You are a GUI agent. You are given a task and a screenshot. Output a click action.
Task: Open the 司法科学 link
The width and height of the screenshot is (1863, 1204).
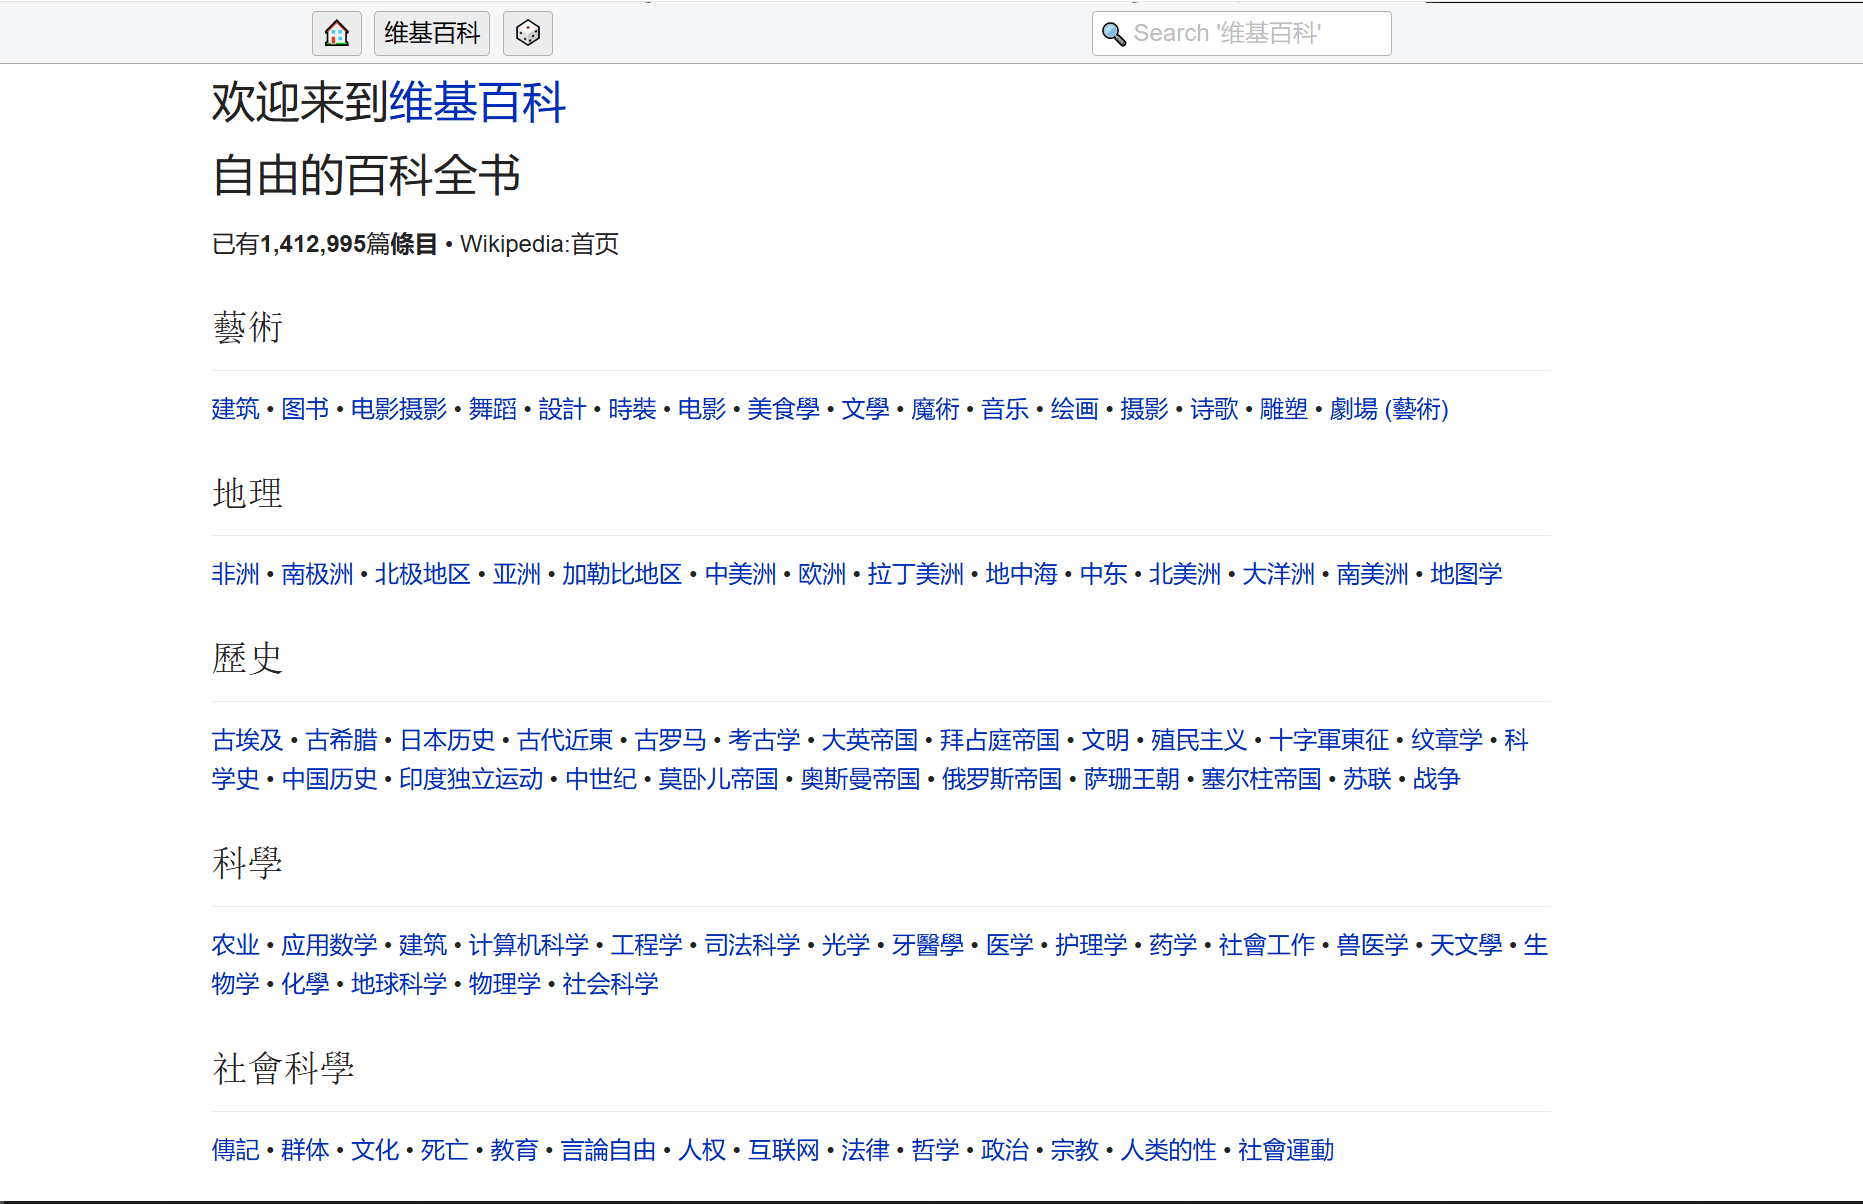coord(752,945)
